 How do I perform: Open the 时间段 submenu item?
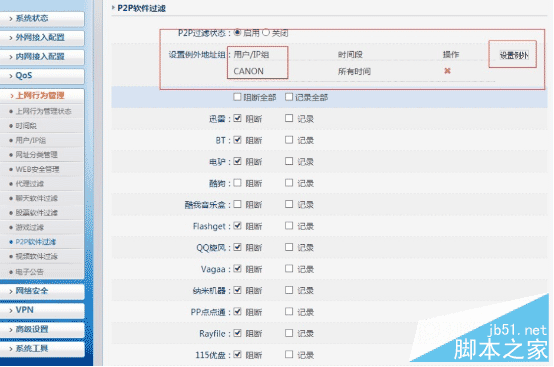click(26, 126)
